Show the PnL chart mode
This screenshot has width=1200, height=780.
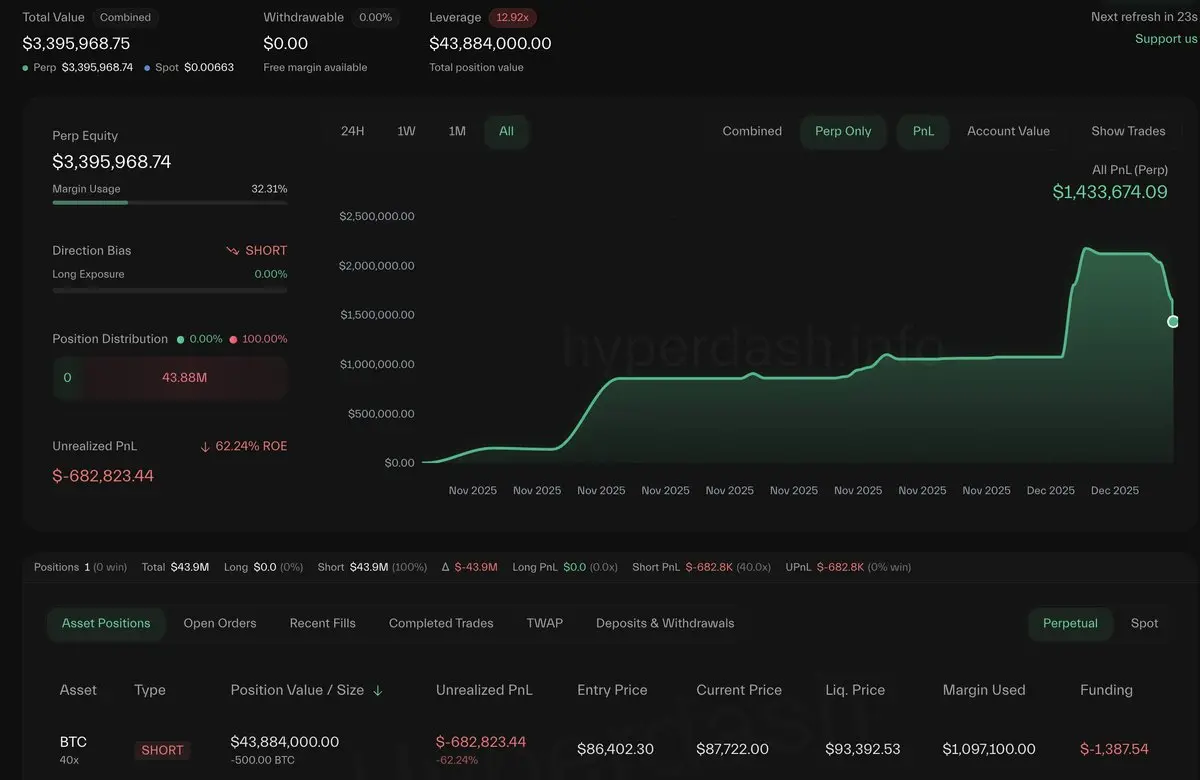[923, 131]
